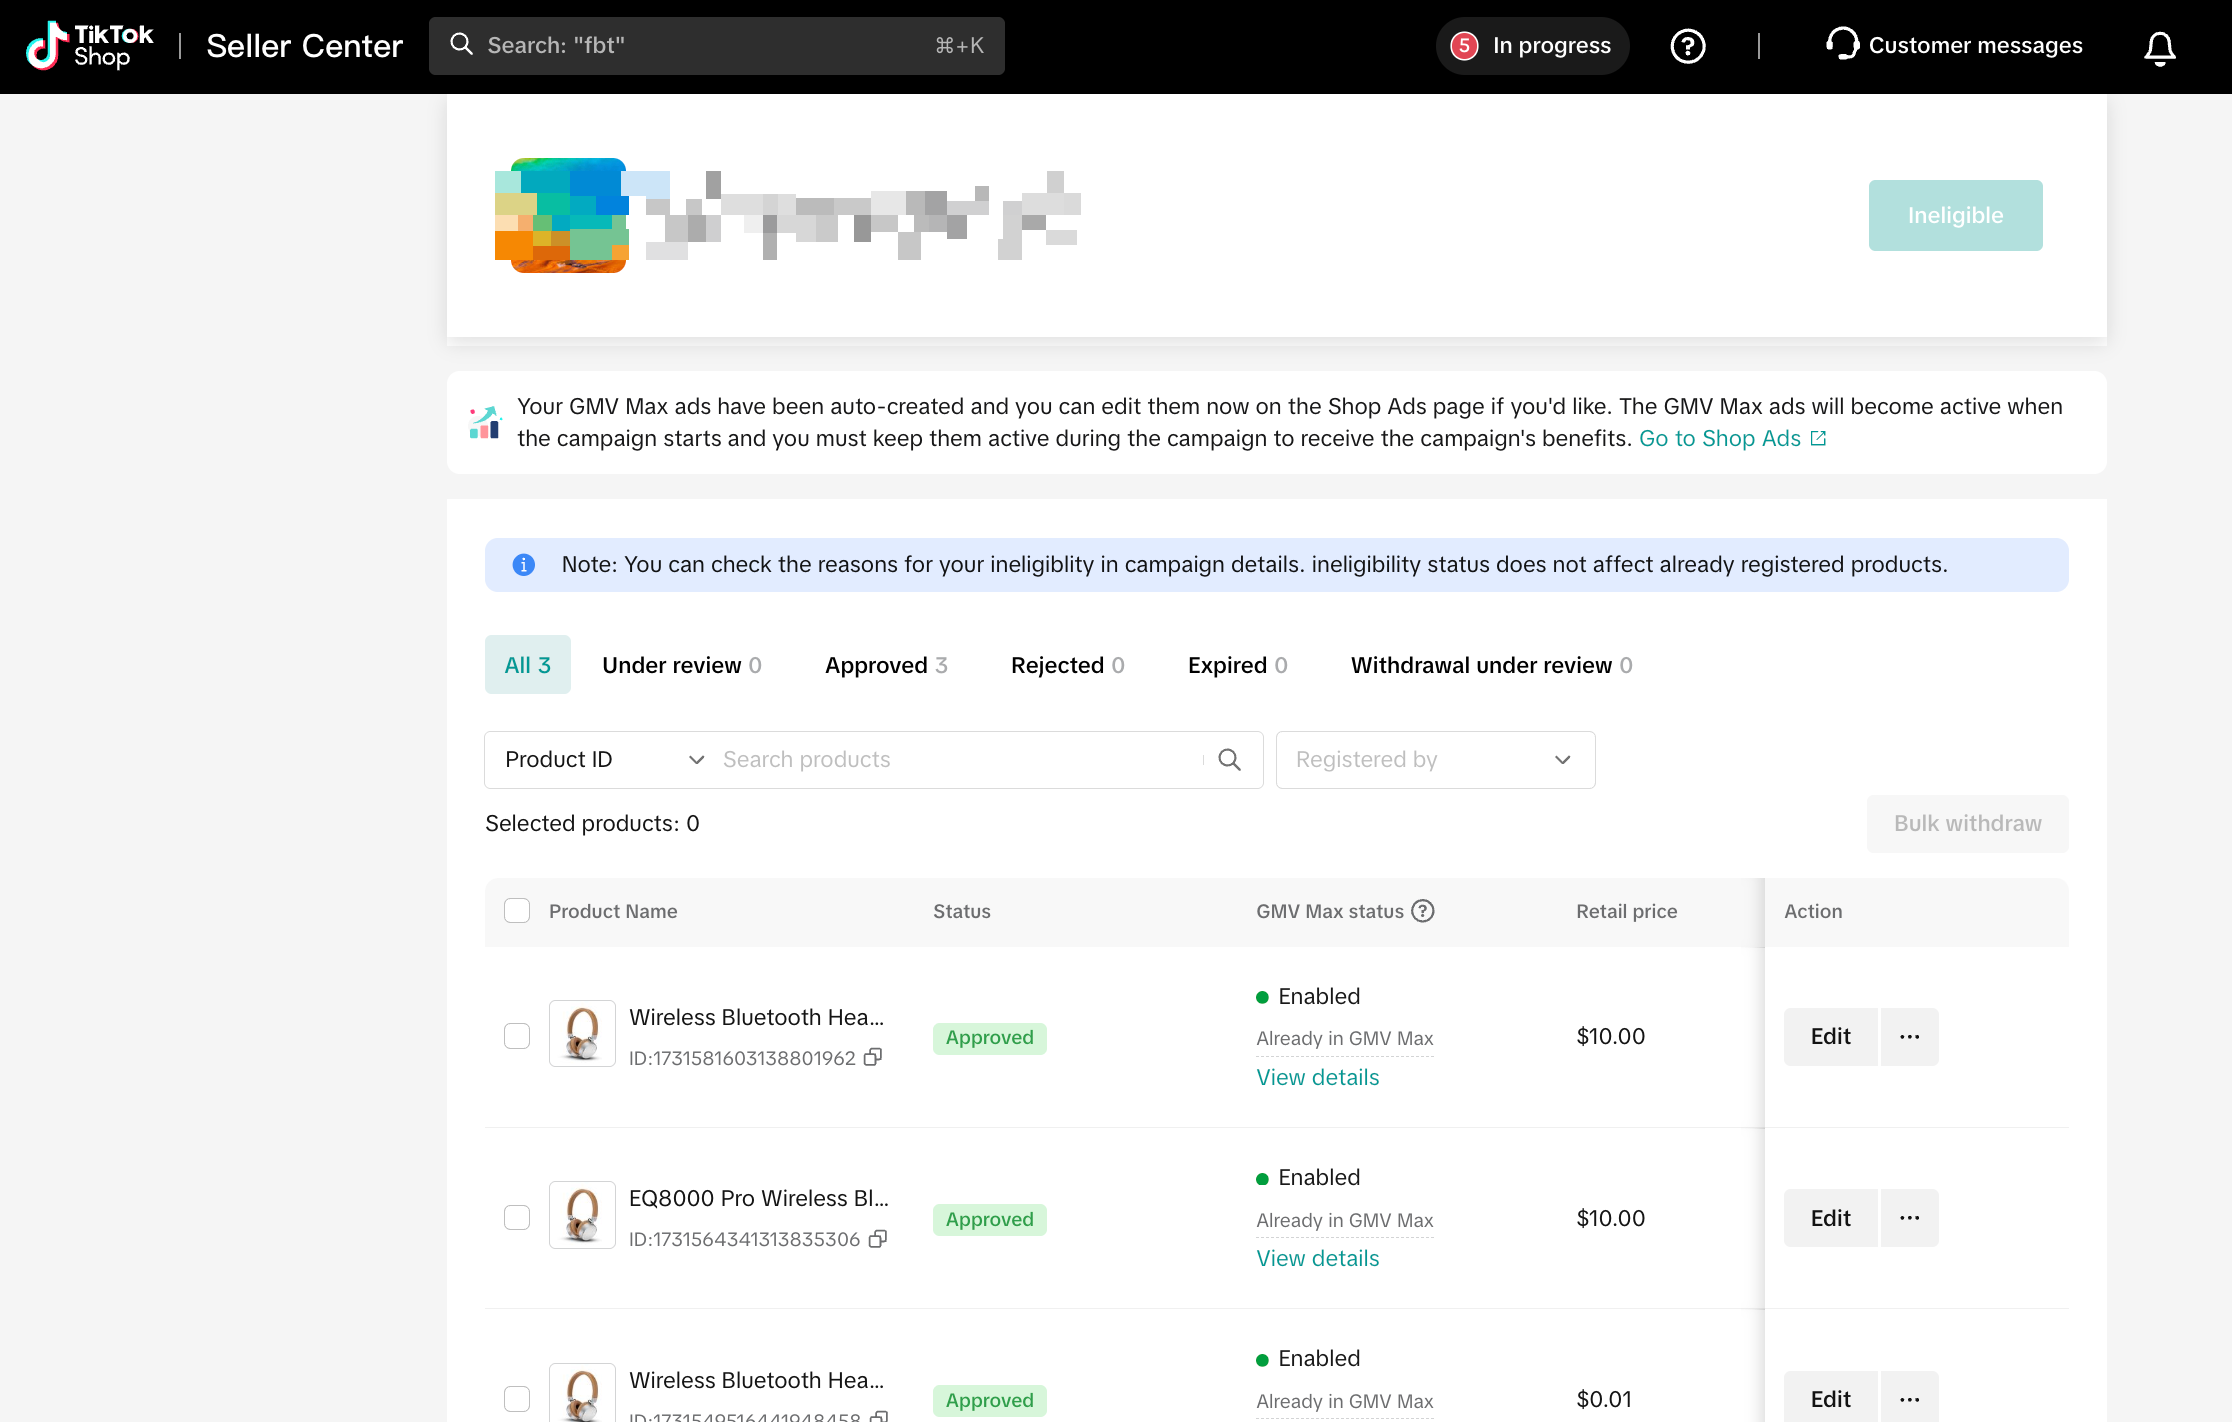The width and height of the screenshot is (2232, 1422).
Task: Open the help question mark icon
Action: pos(1687,46)
